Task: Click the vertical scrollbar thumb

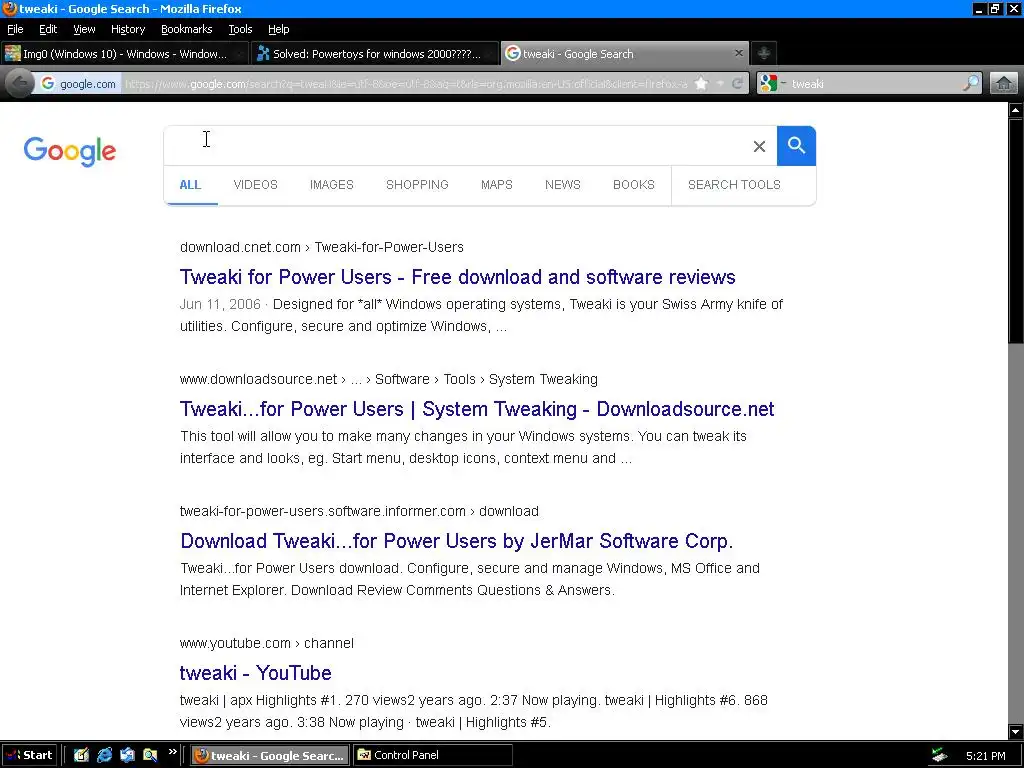Action: pos(1016,230)
